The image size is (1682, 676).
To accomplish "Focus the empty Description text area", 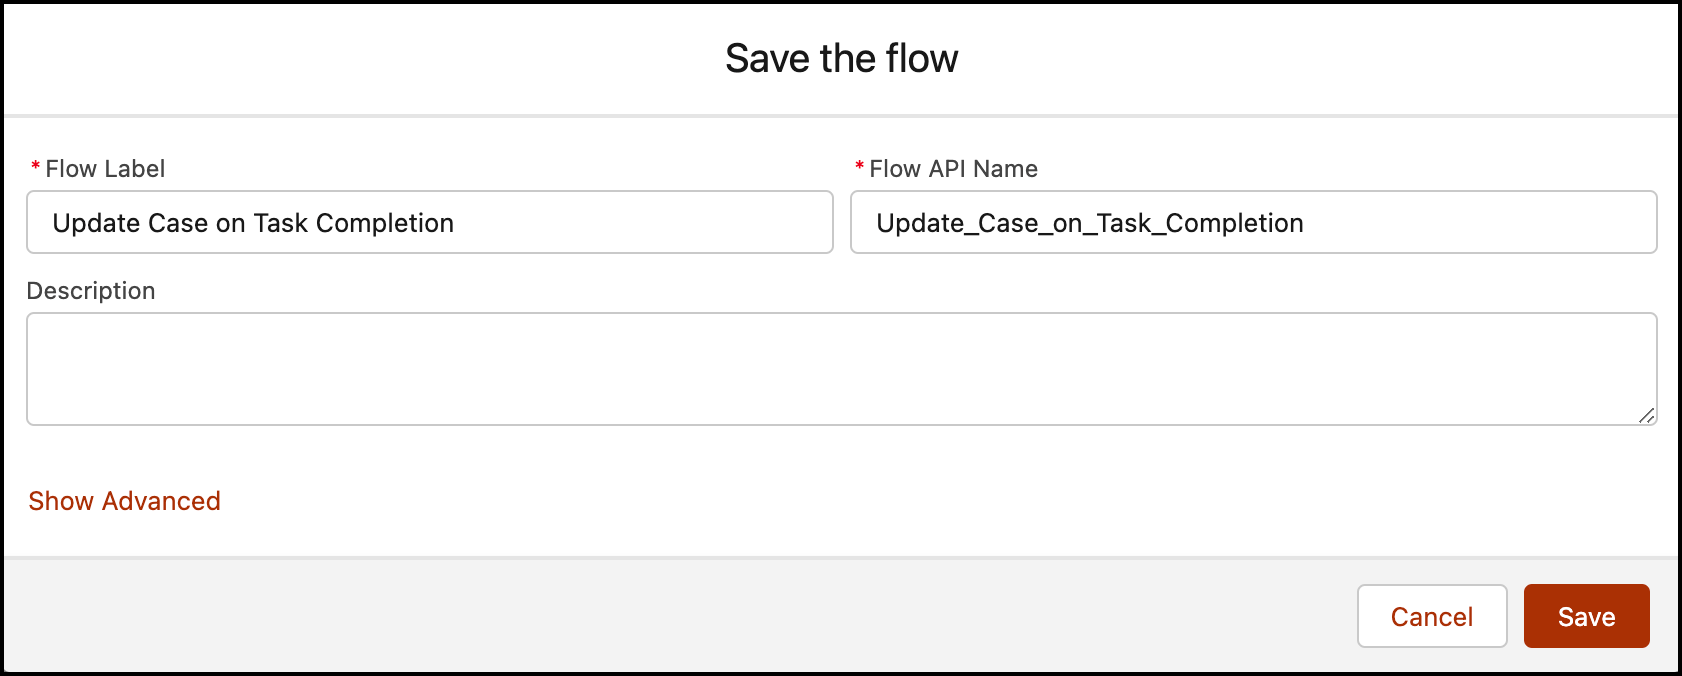I will pos(840,368).
